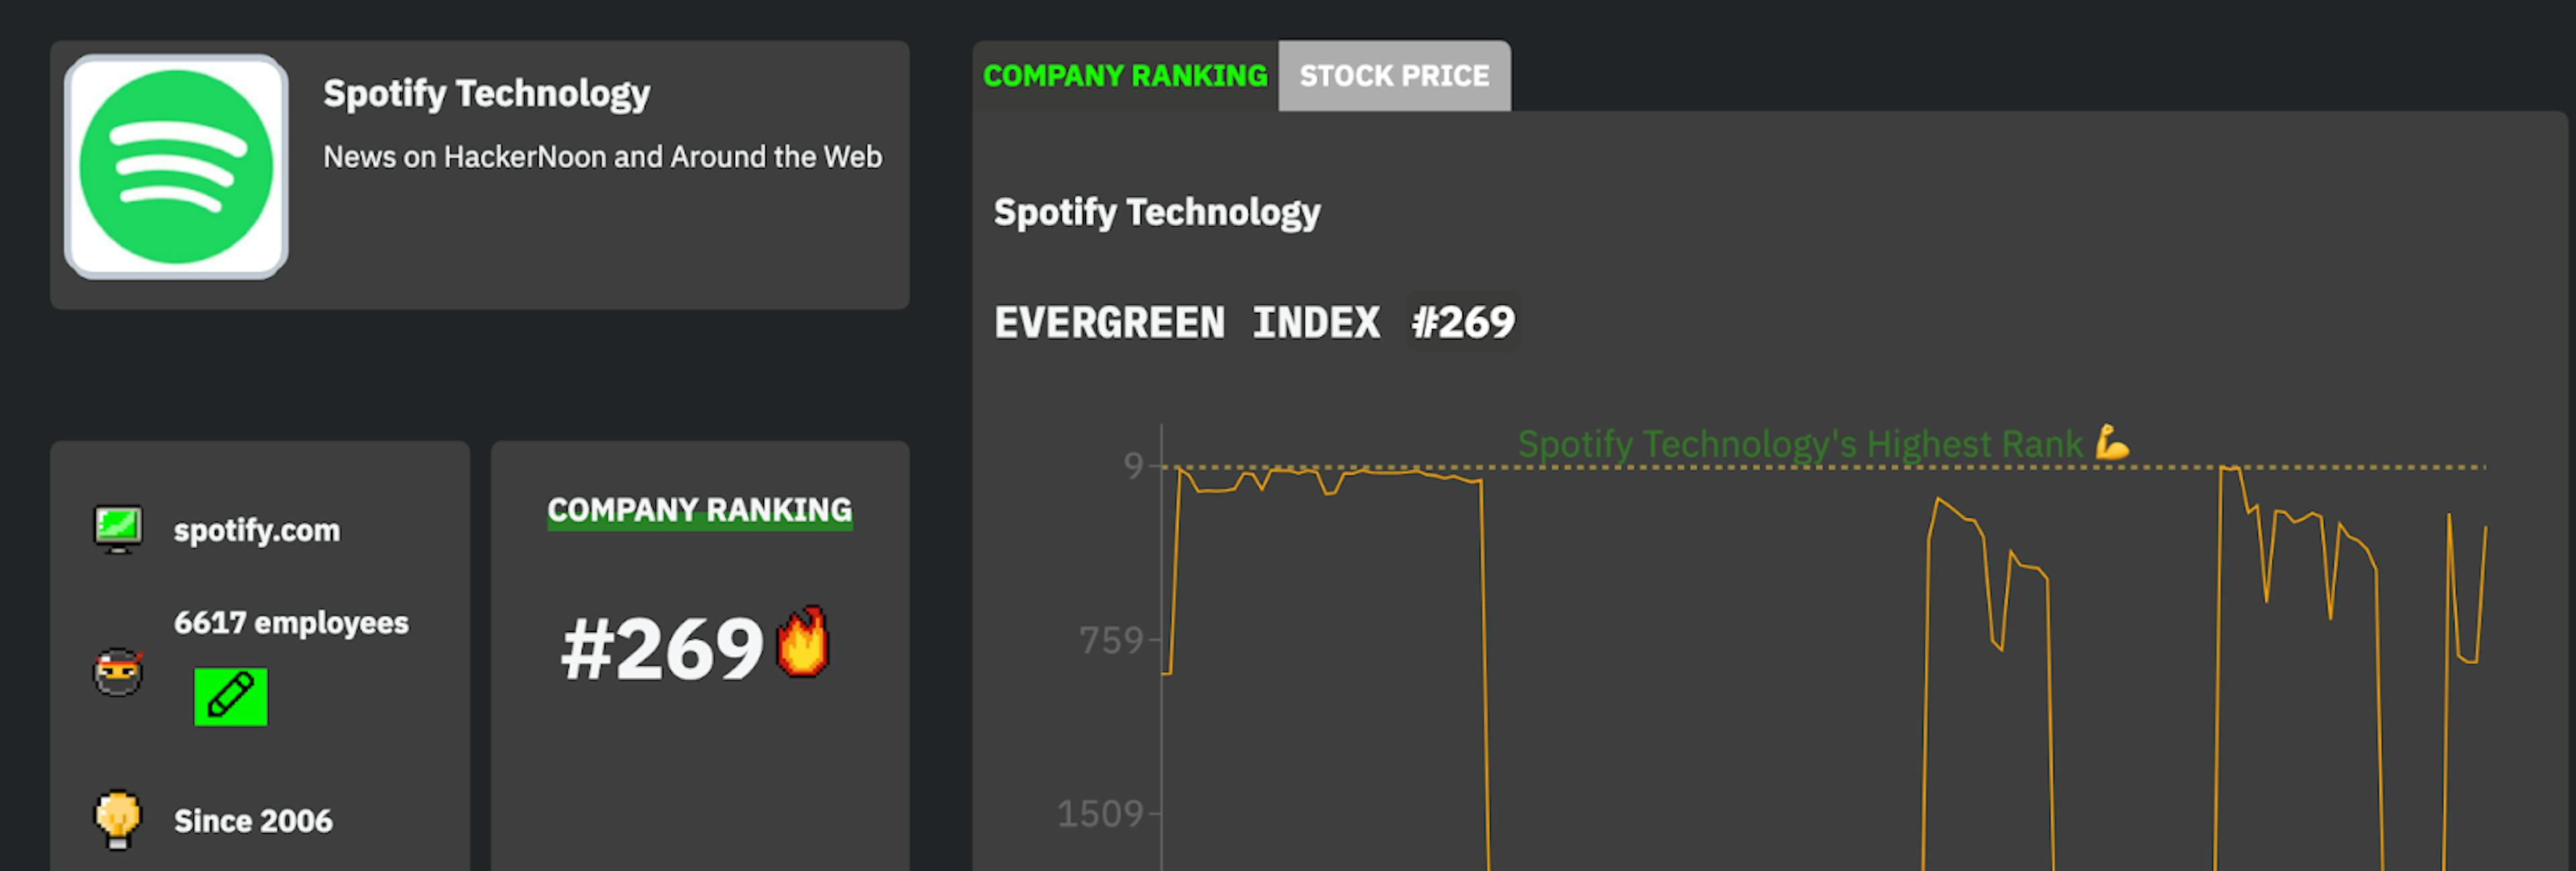Click the Spotify logo image
Viewport: 2576px width, 871px height.
(x=176, y=167)
